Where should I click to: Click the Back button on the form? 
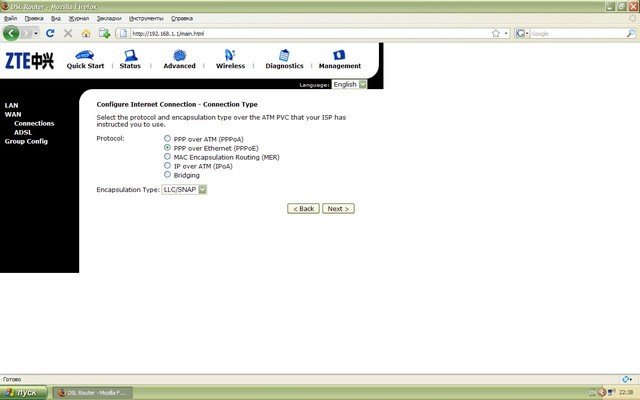(303, 208)
